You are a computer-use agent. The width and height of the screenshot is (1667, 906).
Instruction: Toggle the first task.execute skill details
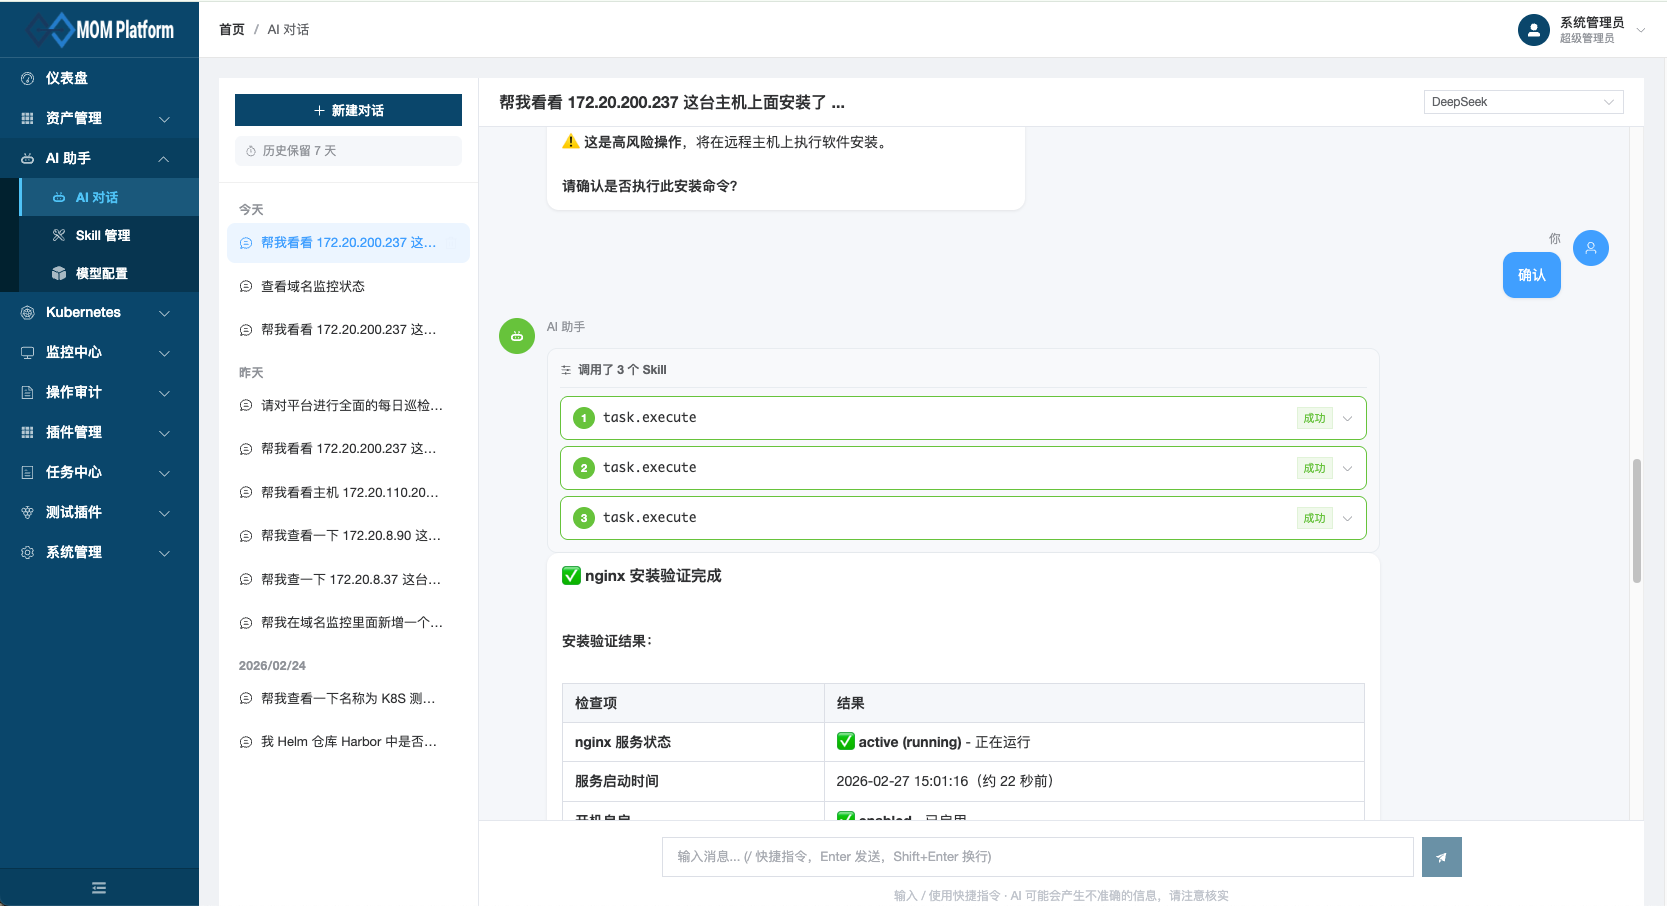point(1347,418)
